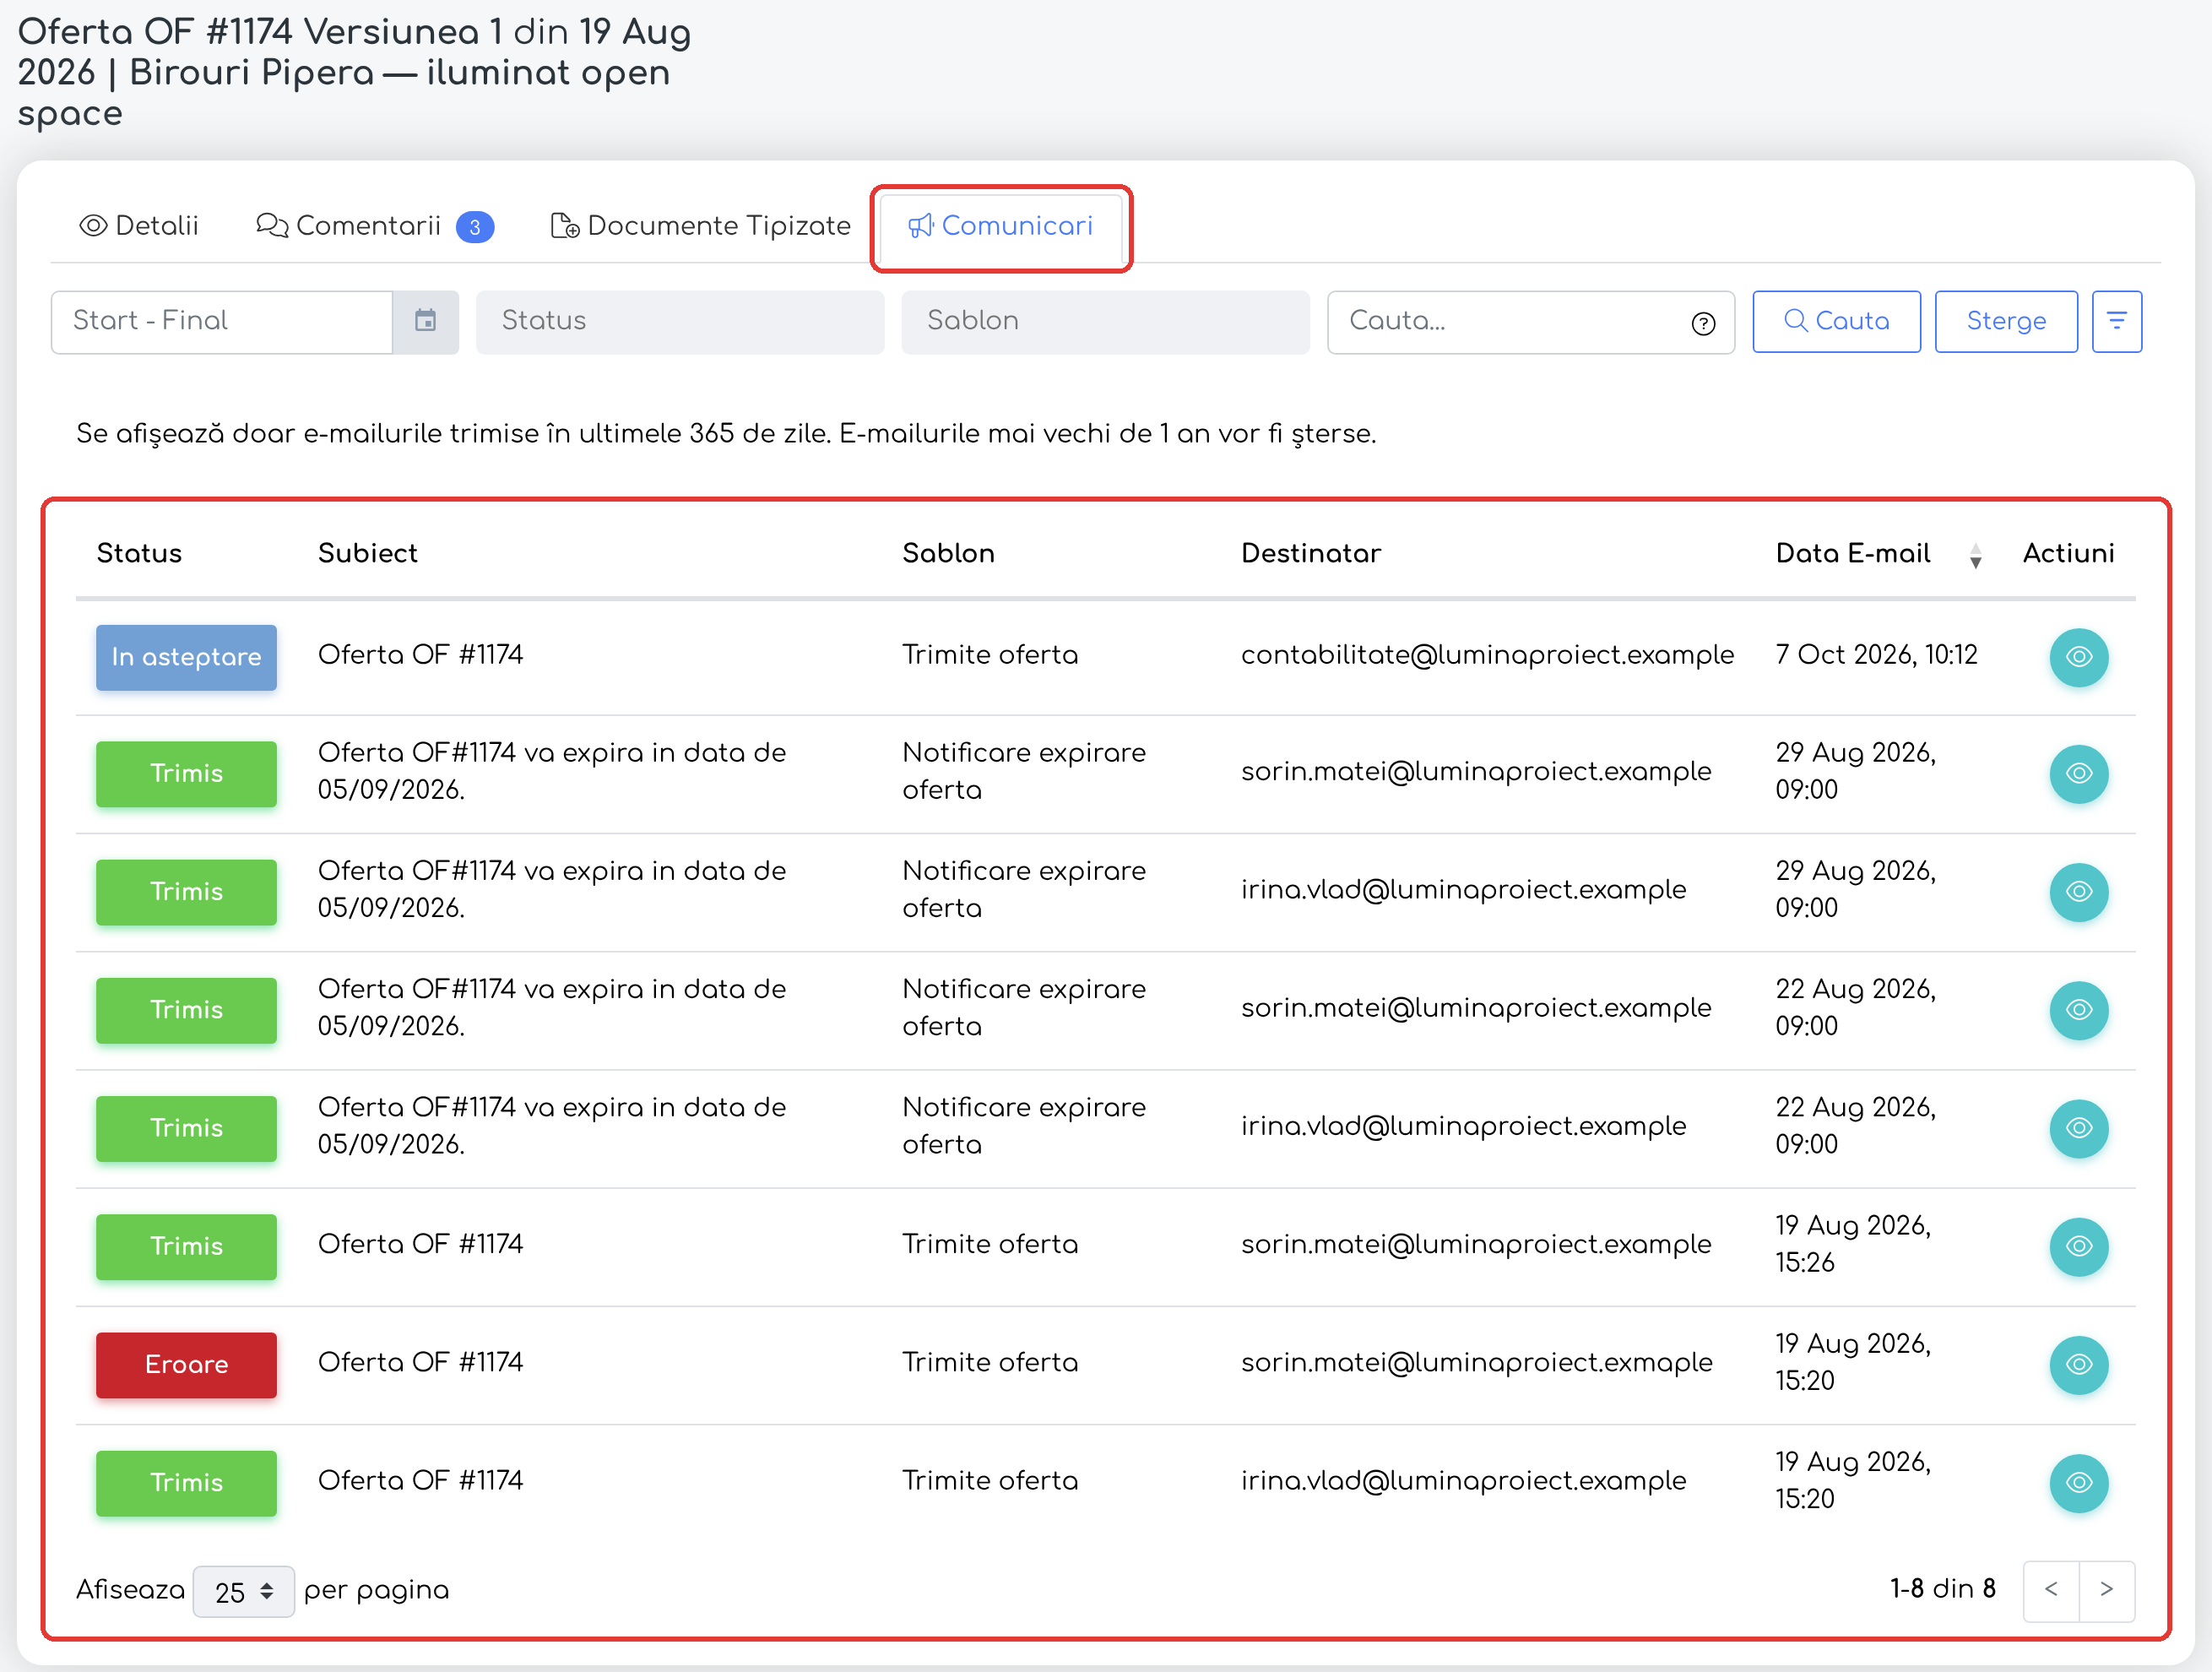View irina.vlad email from 29 Aug 2026
Viewport: 2212px width, 1672px height.
(2079, 891)
